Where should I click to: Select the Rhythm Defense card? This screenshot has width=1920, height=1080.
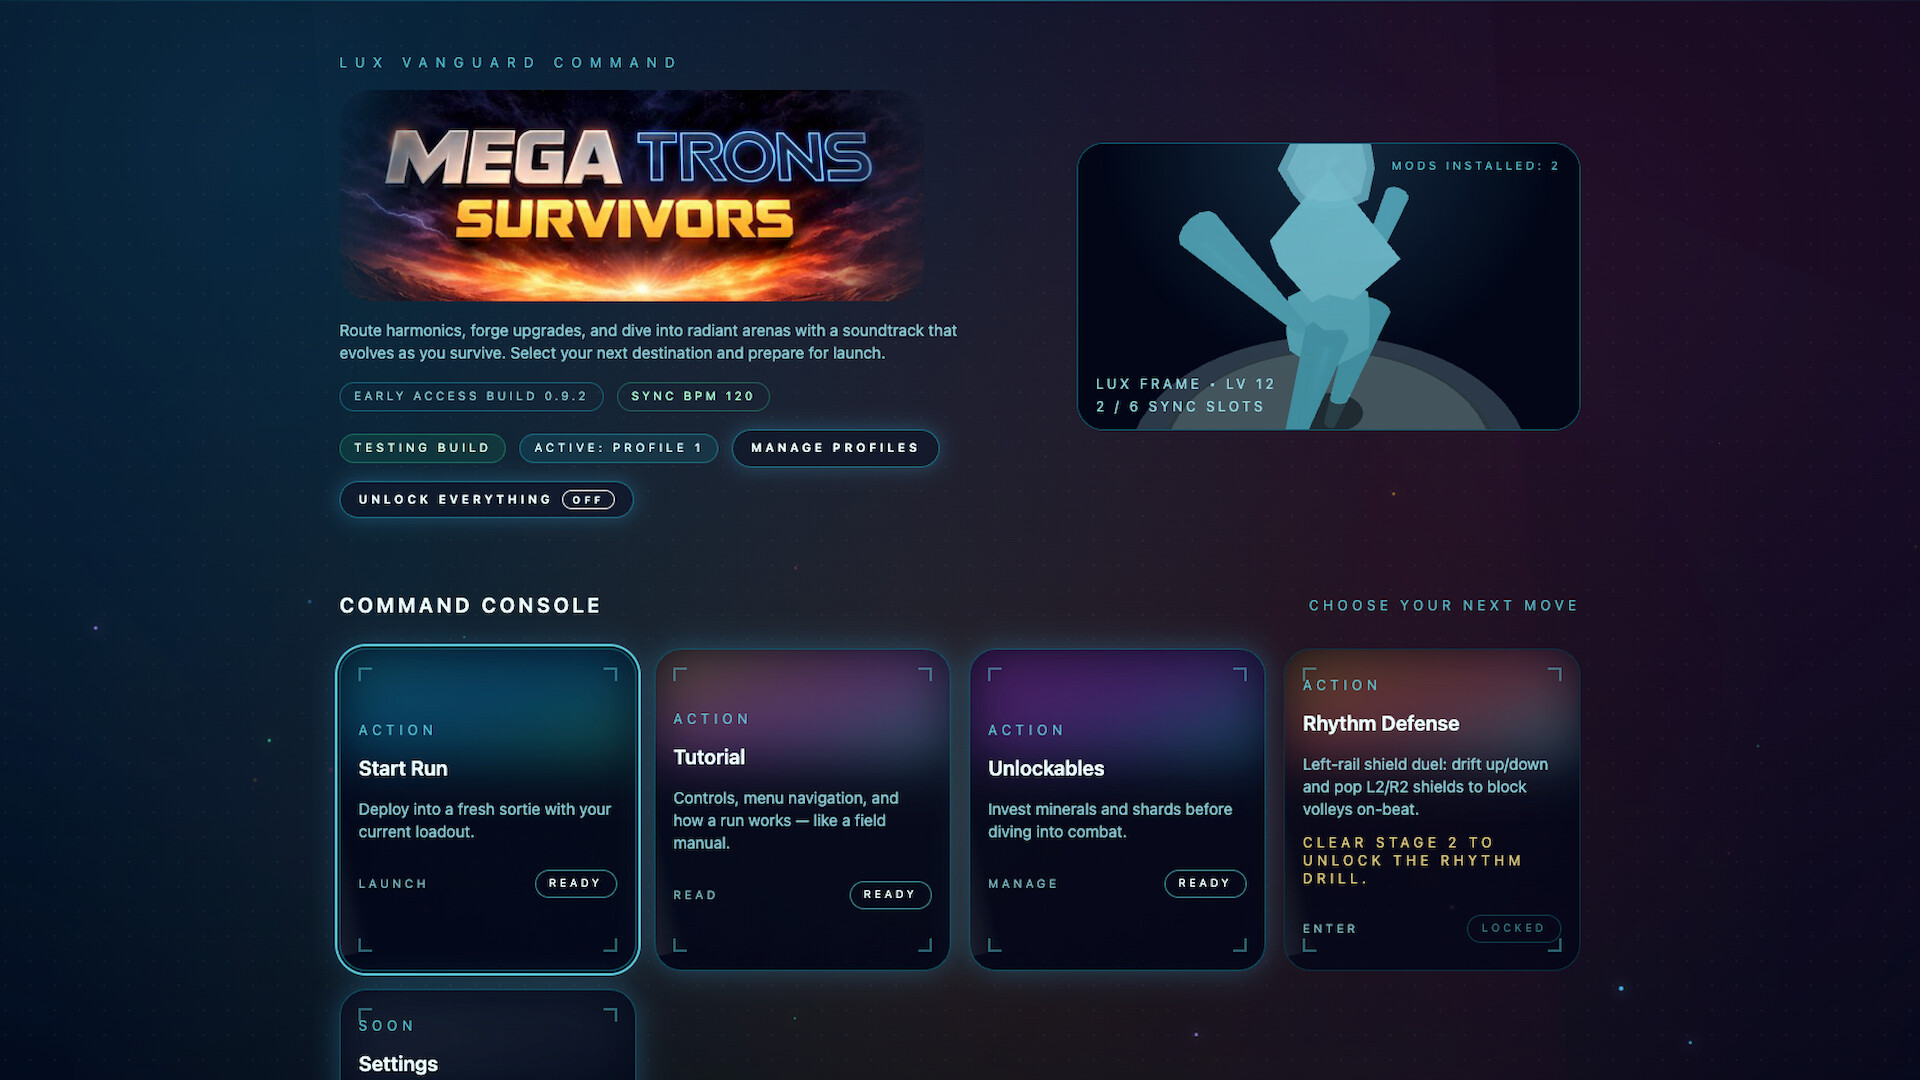click(x=1432, y=809)
